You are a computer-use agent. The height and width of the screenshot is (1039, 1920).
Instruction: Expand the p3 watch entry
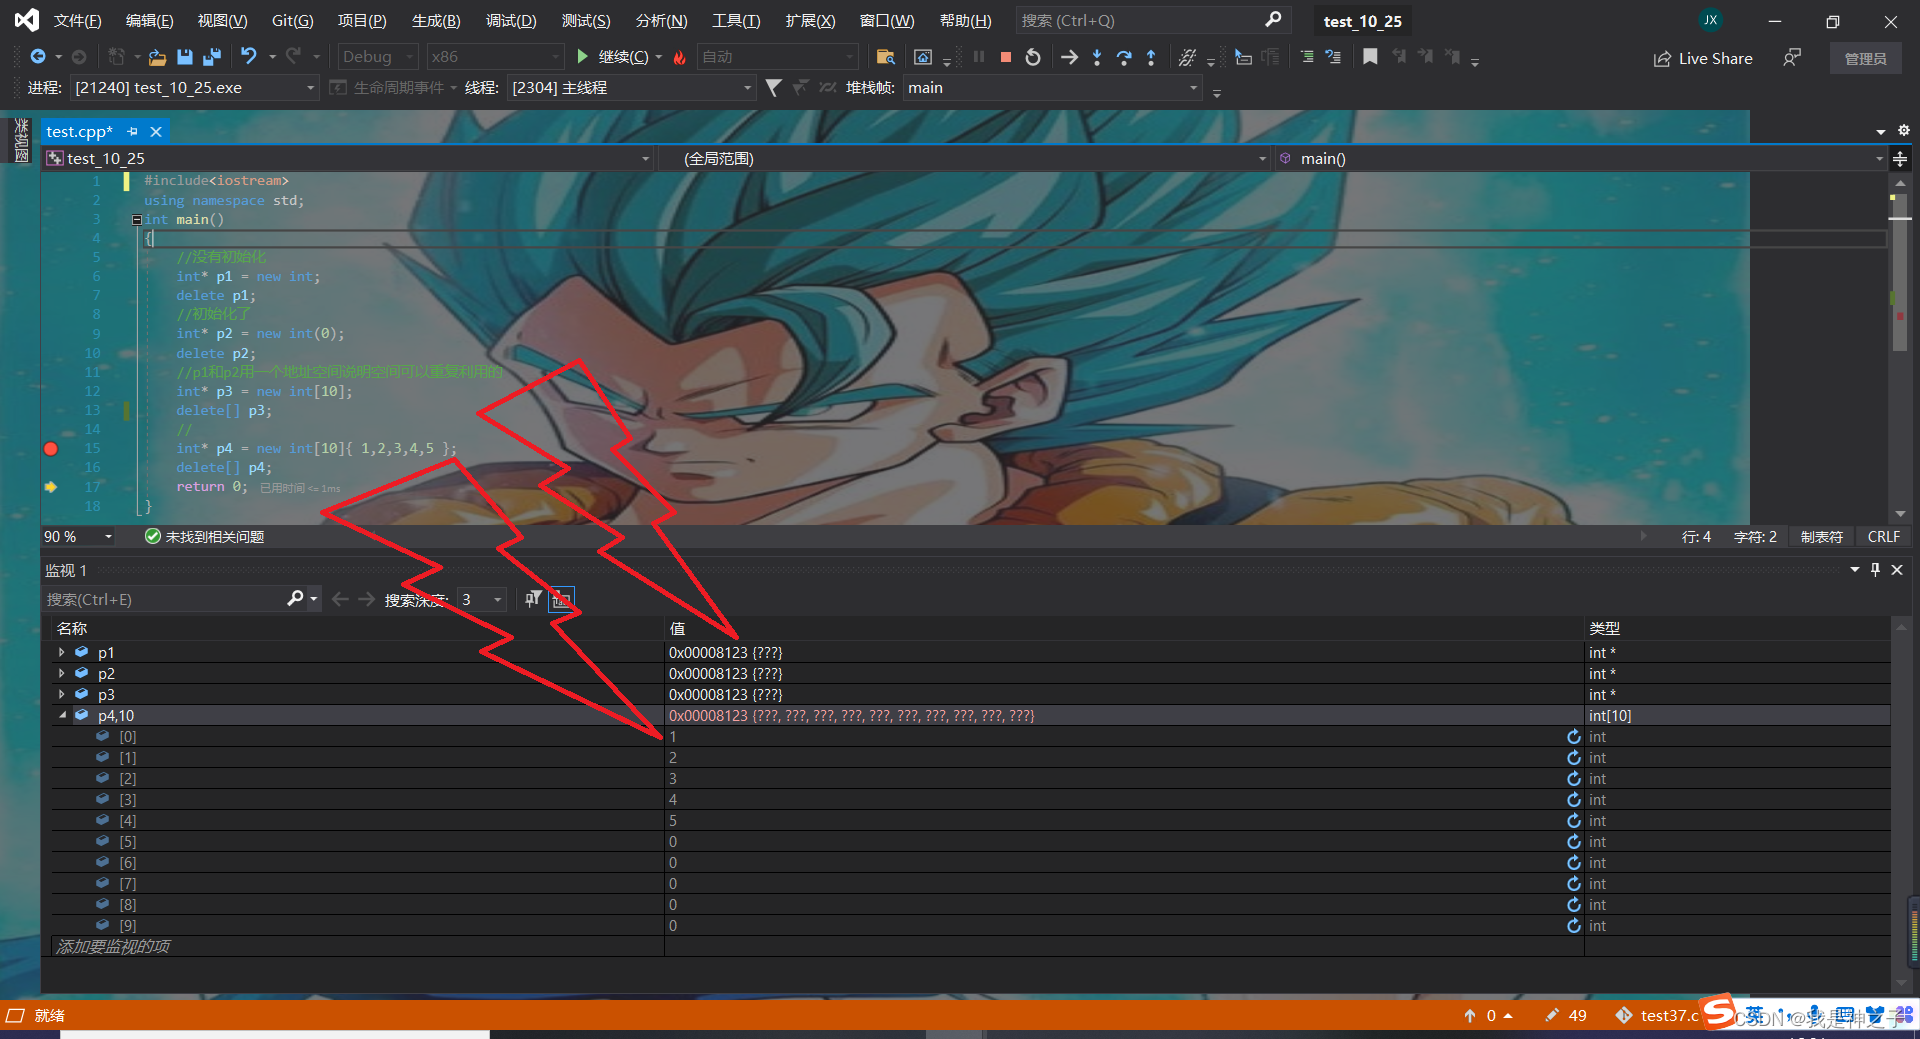coord(62,694)
